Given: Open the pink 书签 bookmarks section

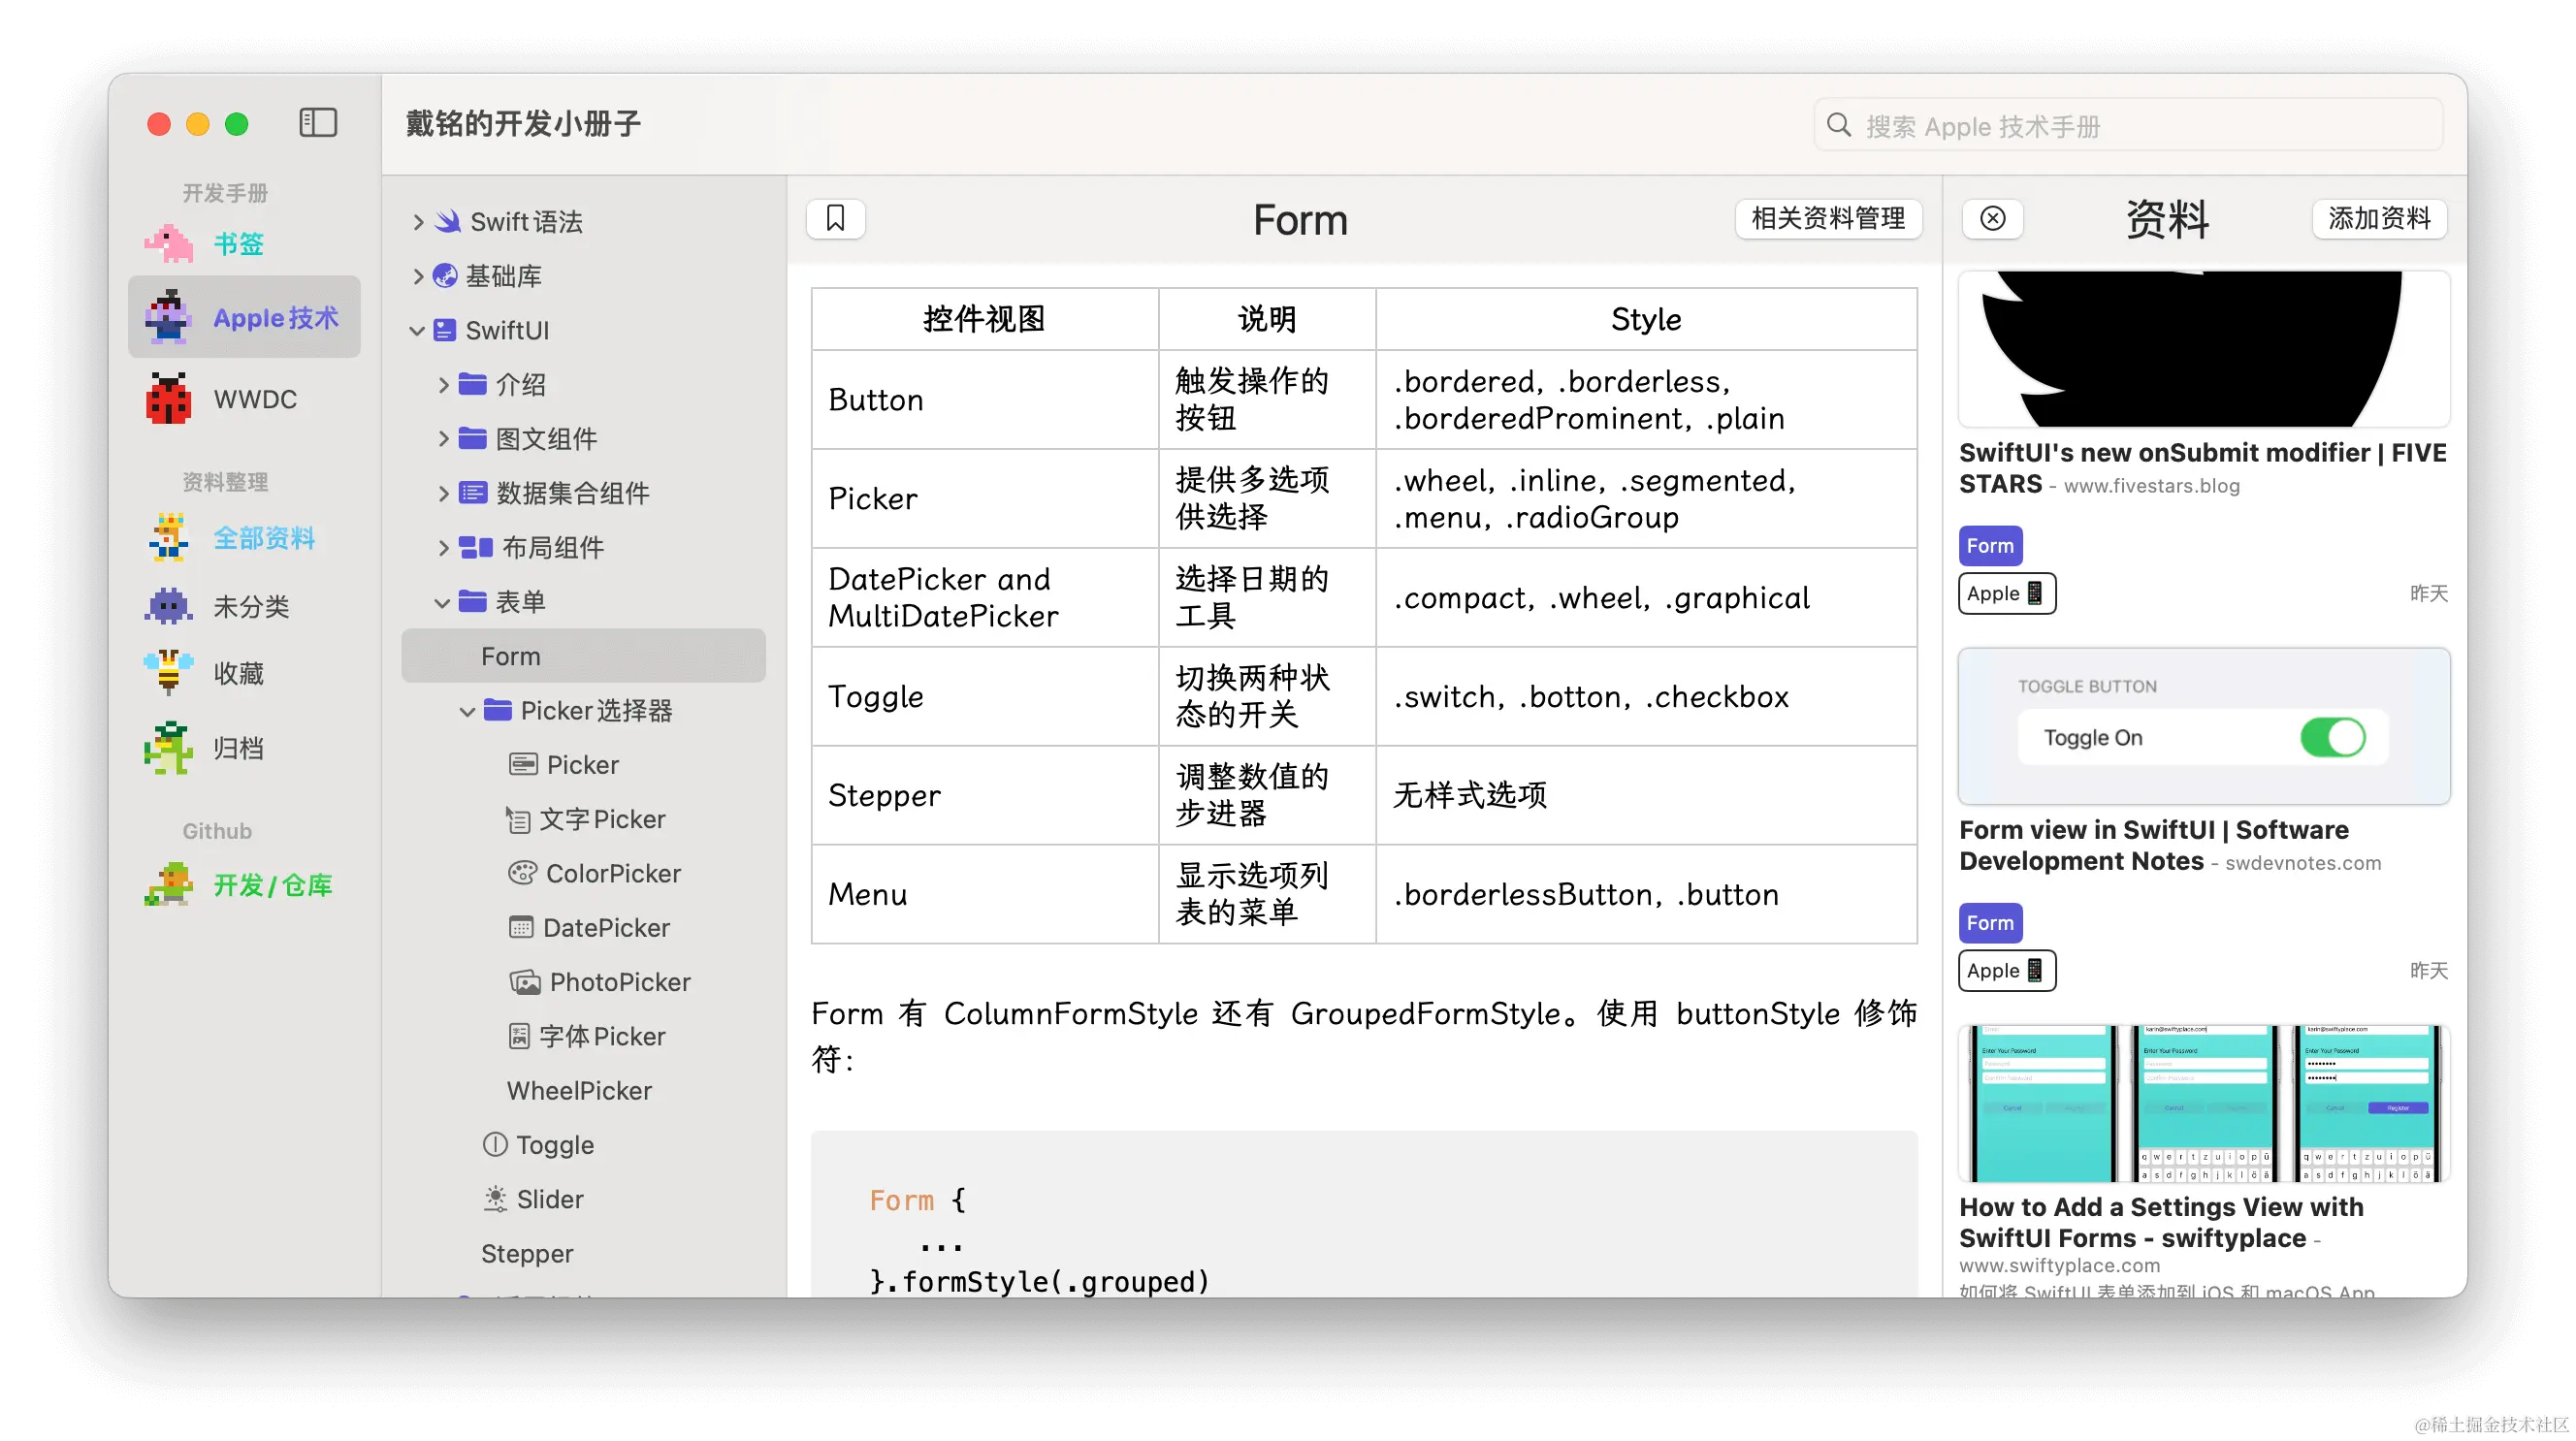Looking at the screenshot, I should (238, 244).
